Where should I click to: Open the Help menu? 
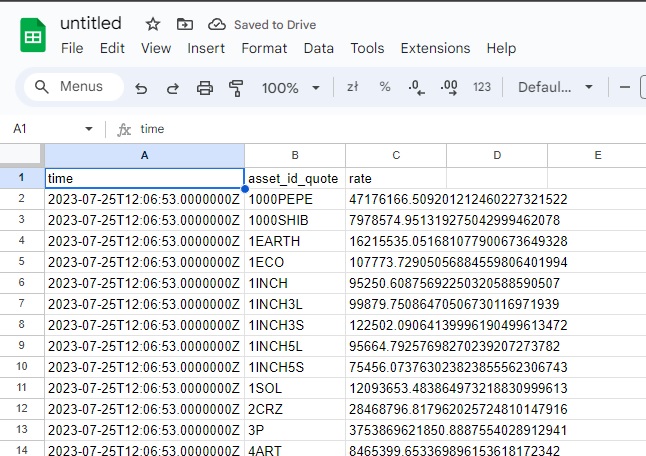pos(501,48)
